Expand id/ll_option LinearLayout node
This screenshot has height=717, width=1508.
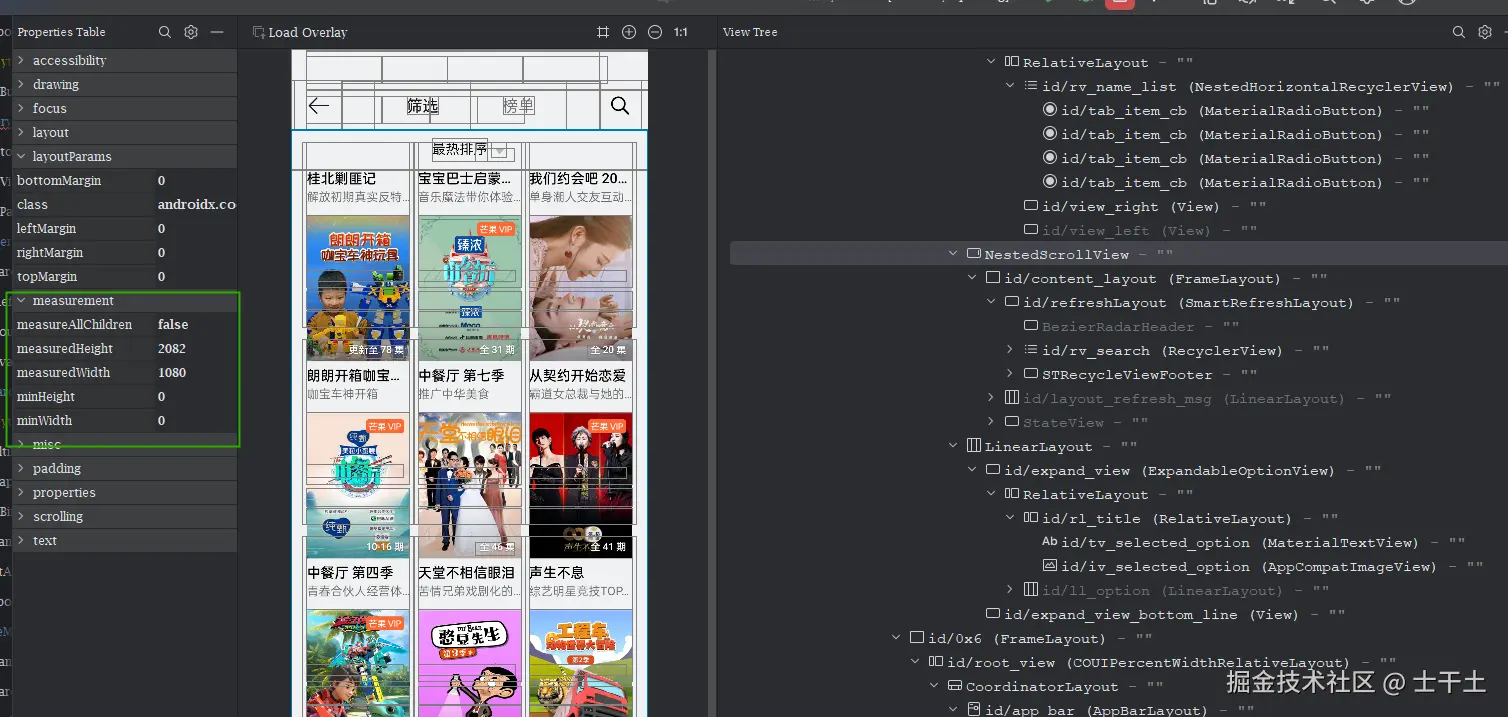[1010, 591]
